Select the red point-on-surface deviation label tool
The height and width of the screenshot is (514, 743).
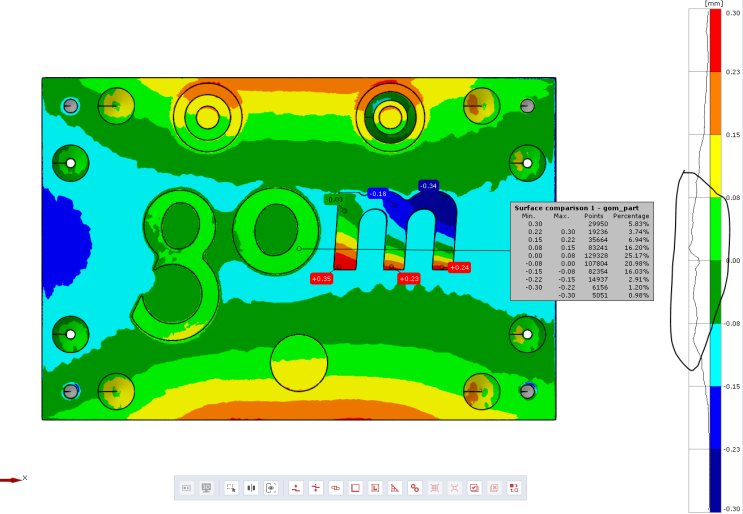click(296, 487)
